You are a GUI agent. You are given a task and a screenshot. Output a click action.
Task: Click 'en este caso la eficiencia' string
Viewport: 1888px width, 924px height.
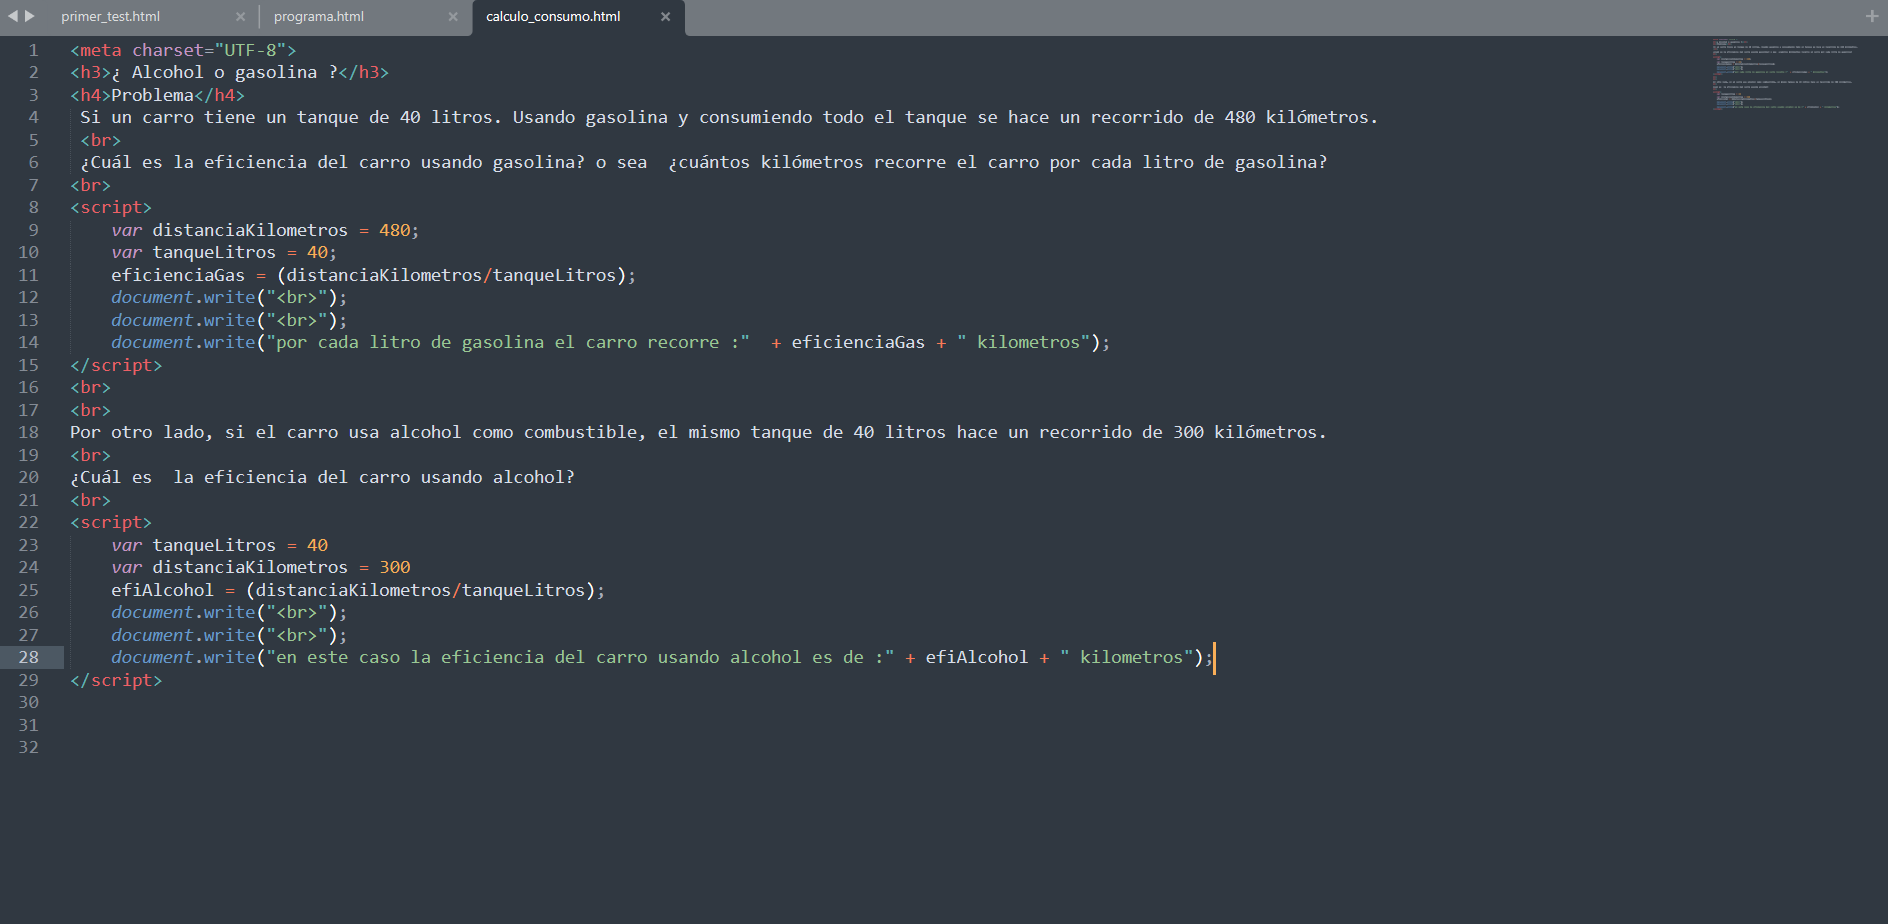click(410, 657)
